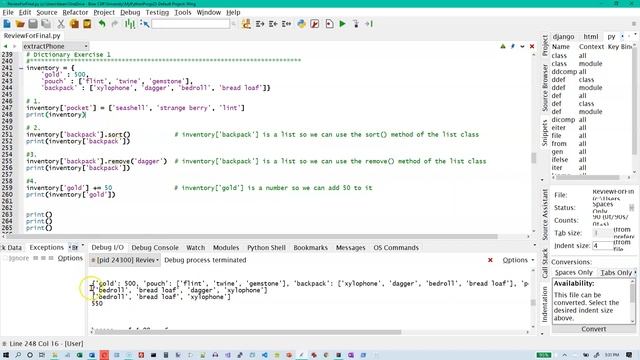Open the Tools menu

pyautogui.click(x=182, y=12)
